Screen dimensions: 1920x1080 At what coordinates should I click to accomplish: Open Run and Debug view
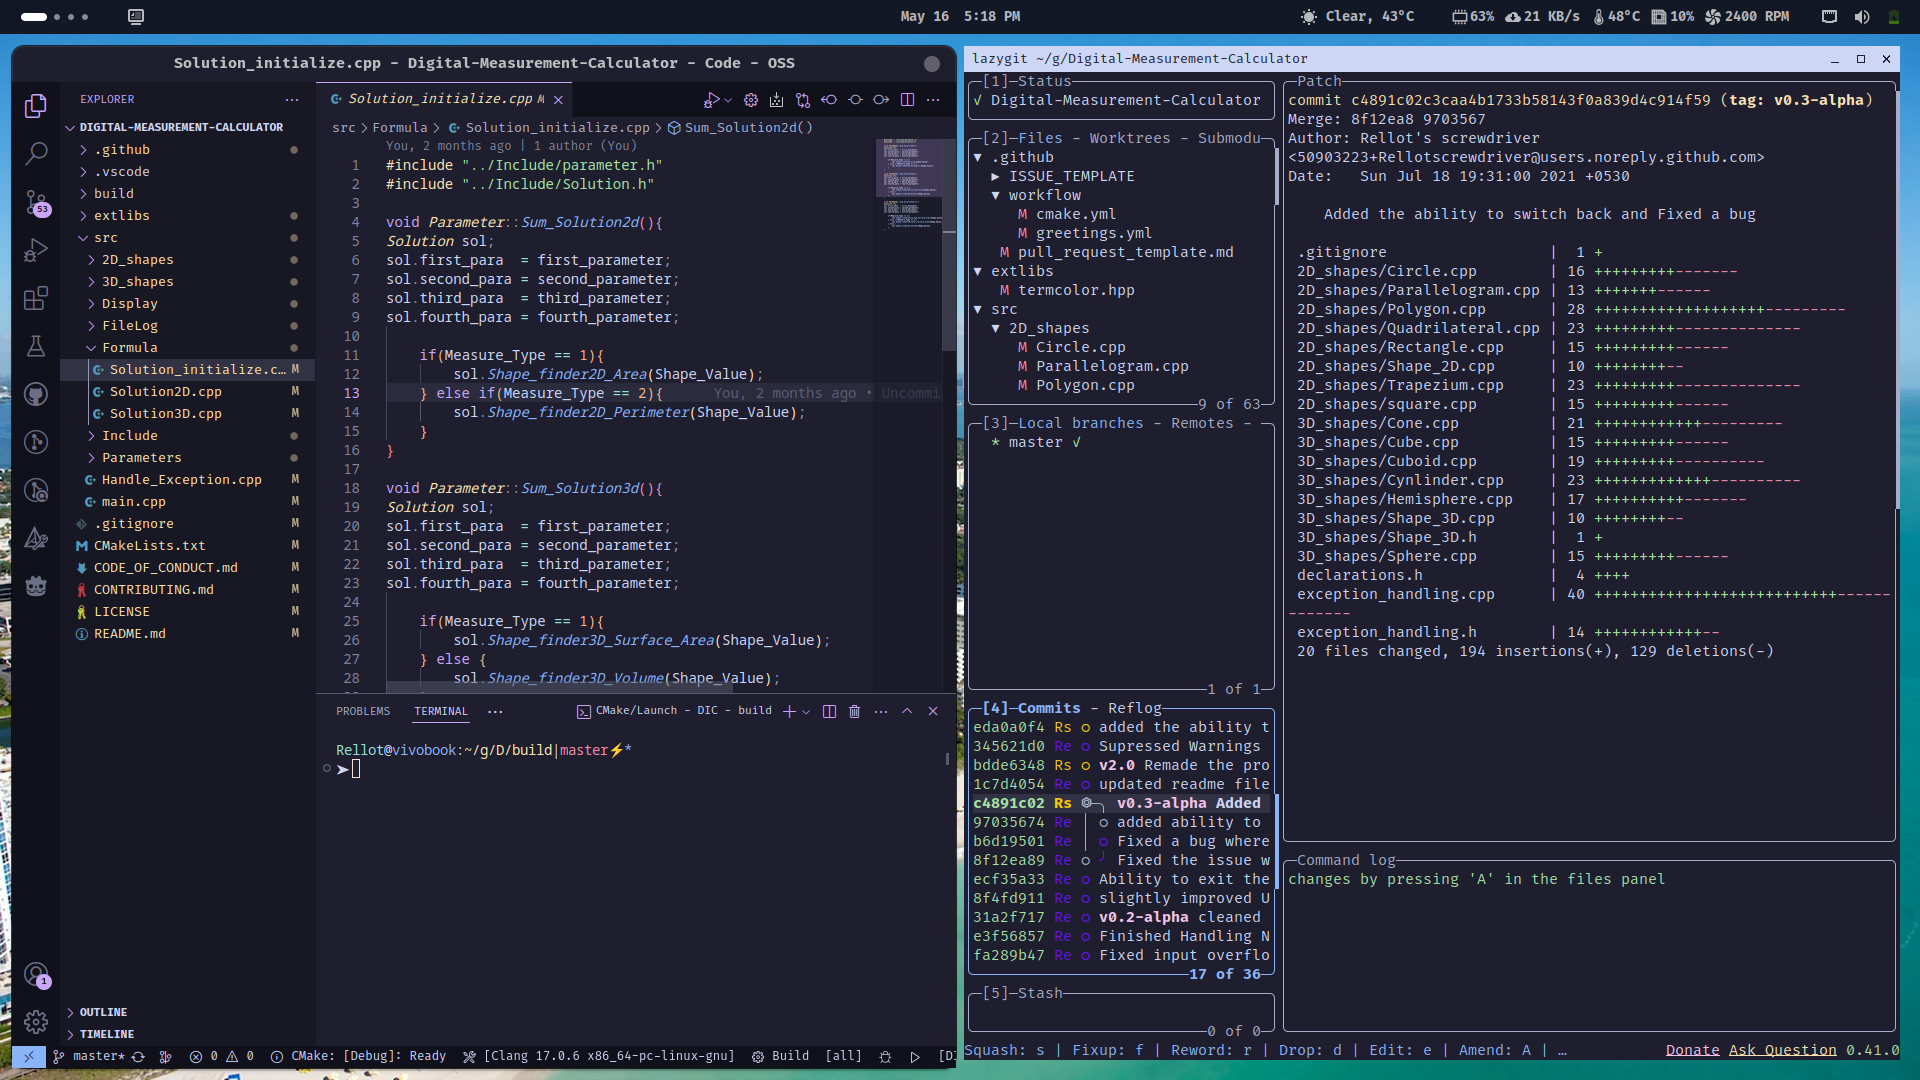[x=36, y=250]
